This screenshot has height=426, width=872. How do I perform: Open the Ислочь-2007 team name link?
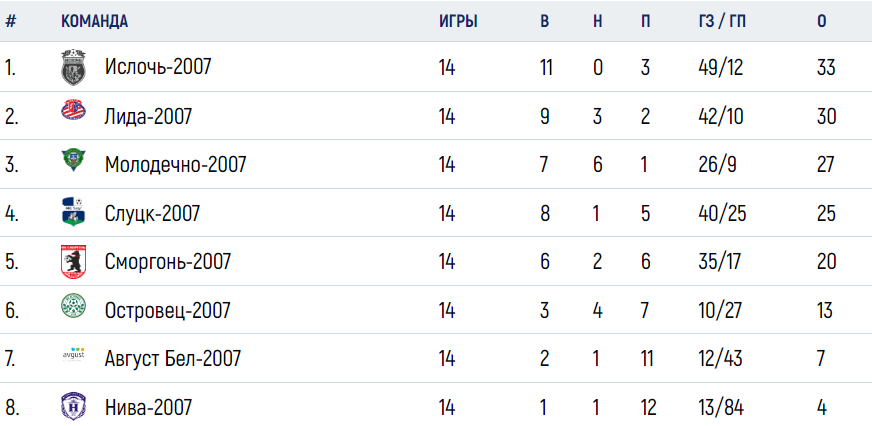tap(158, 67)
